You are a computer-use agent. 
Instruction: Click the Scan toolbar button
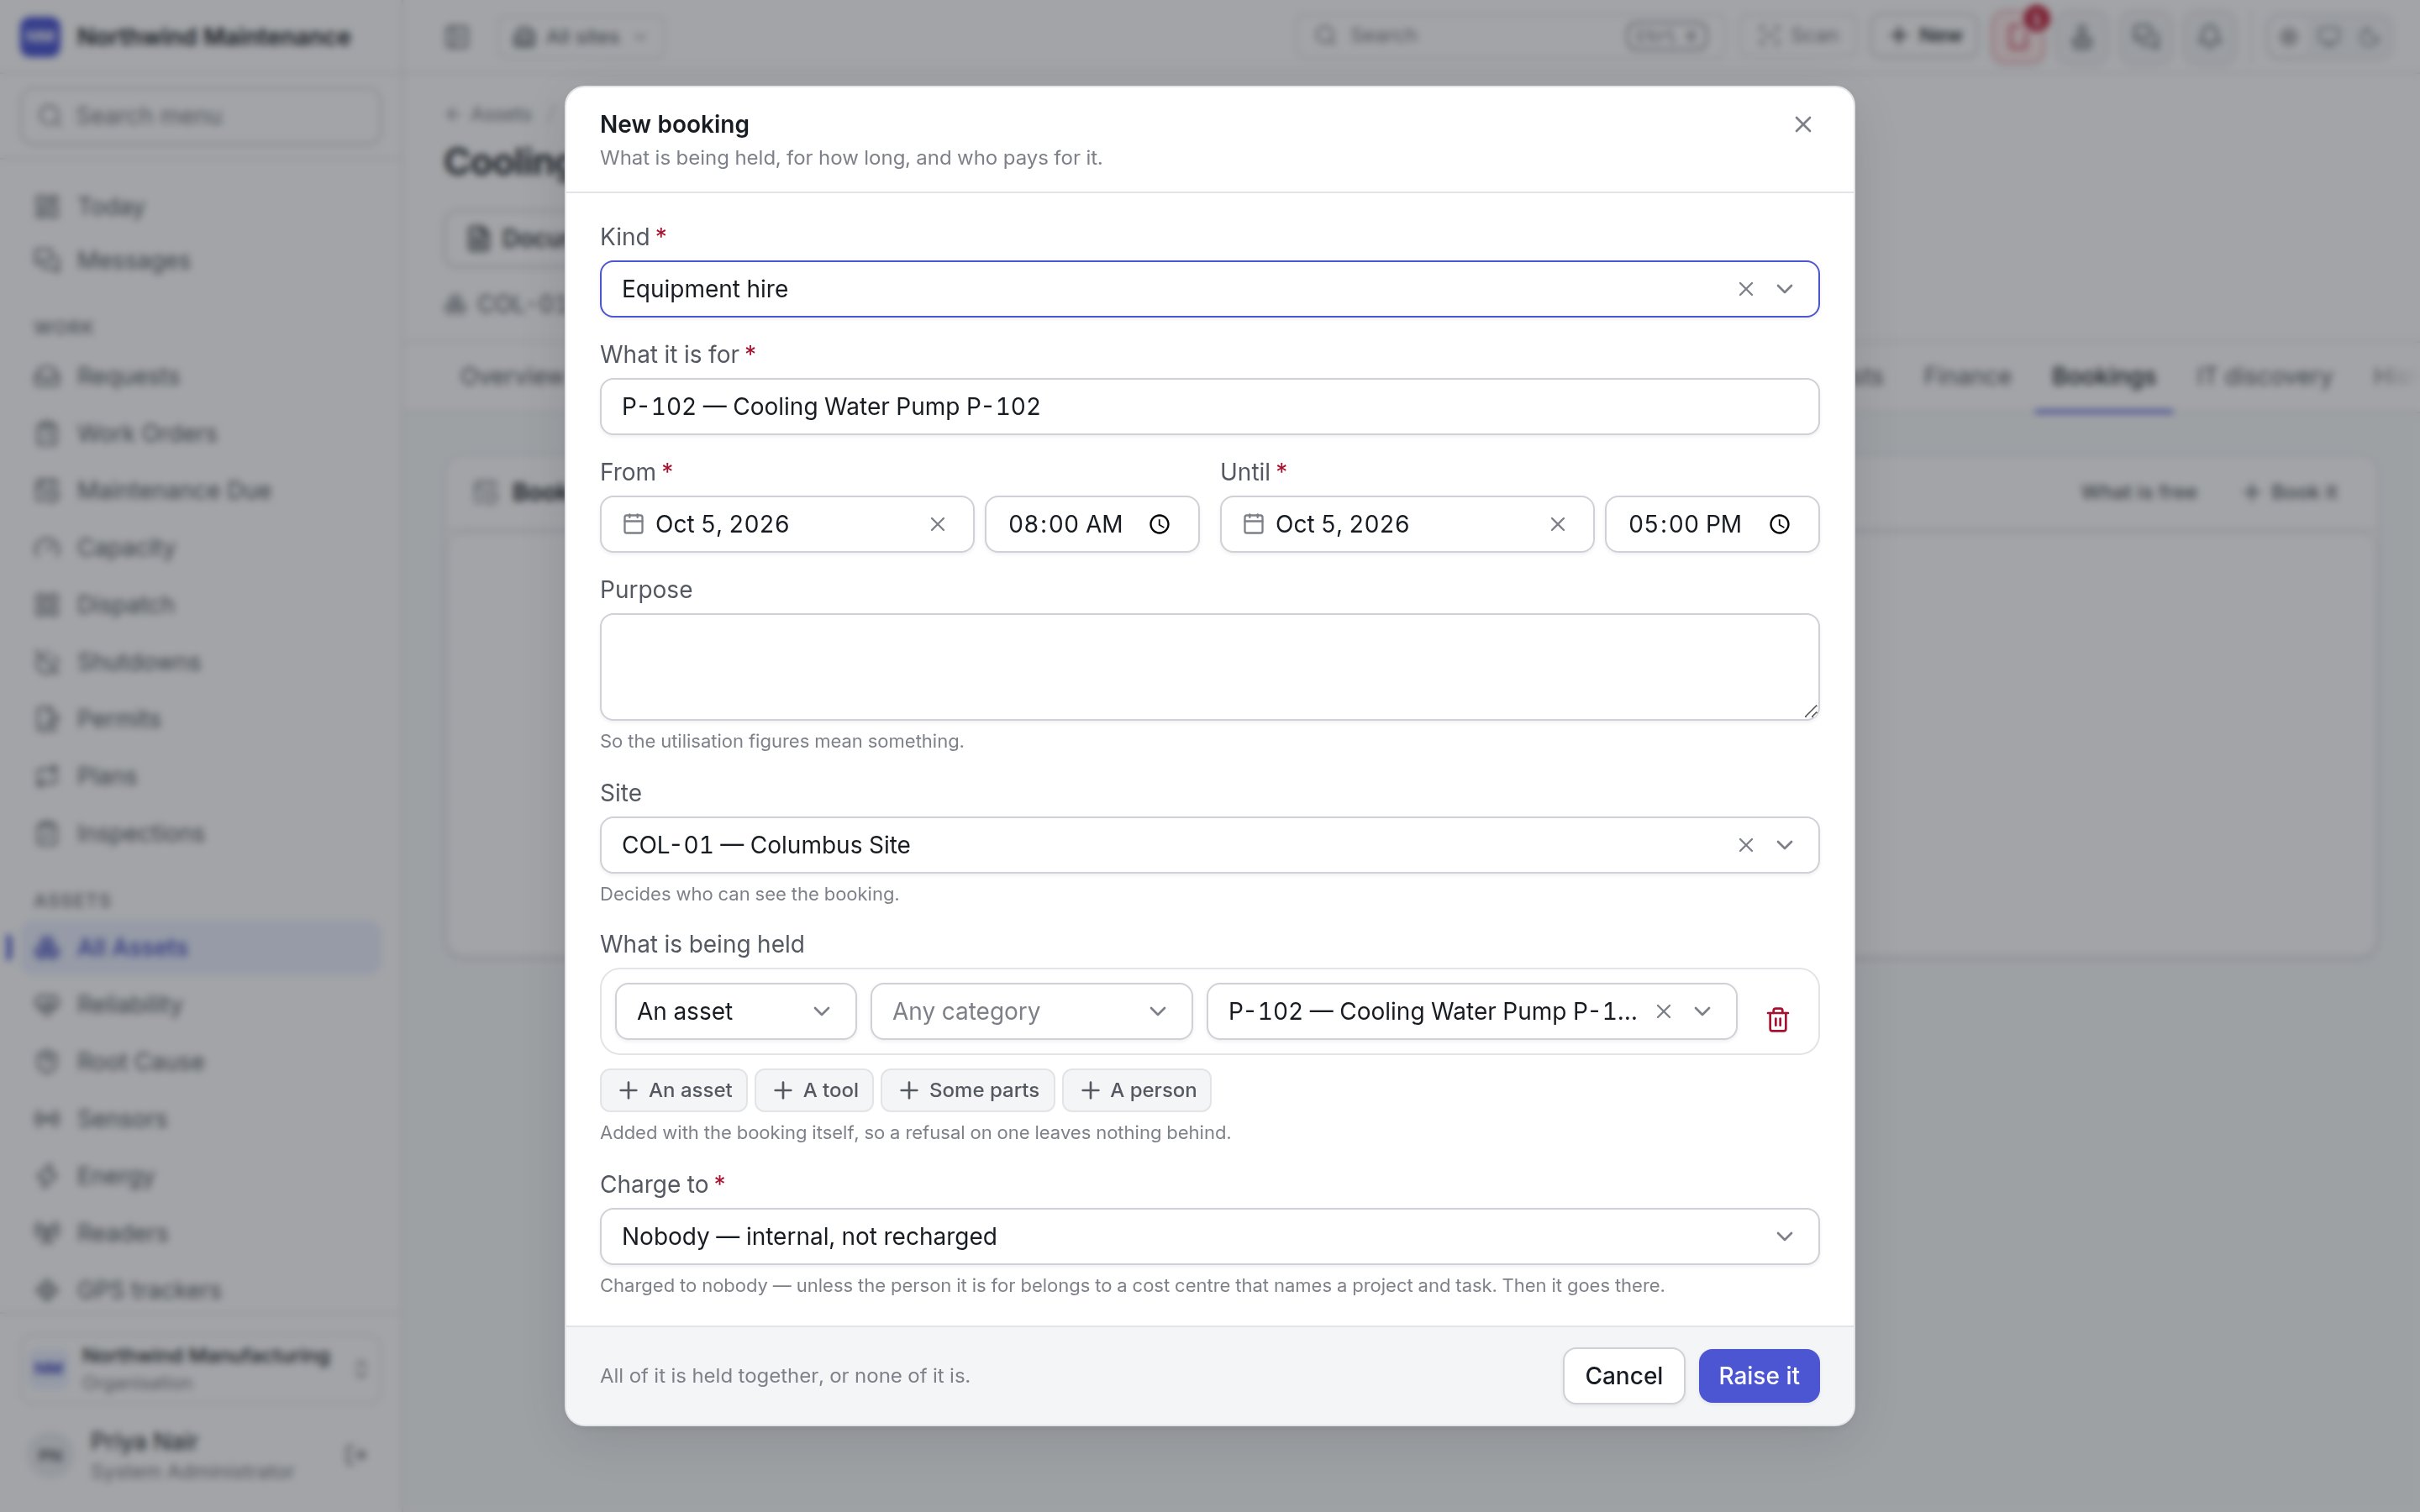(1799, 36)
